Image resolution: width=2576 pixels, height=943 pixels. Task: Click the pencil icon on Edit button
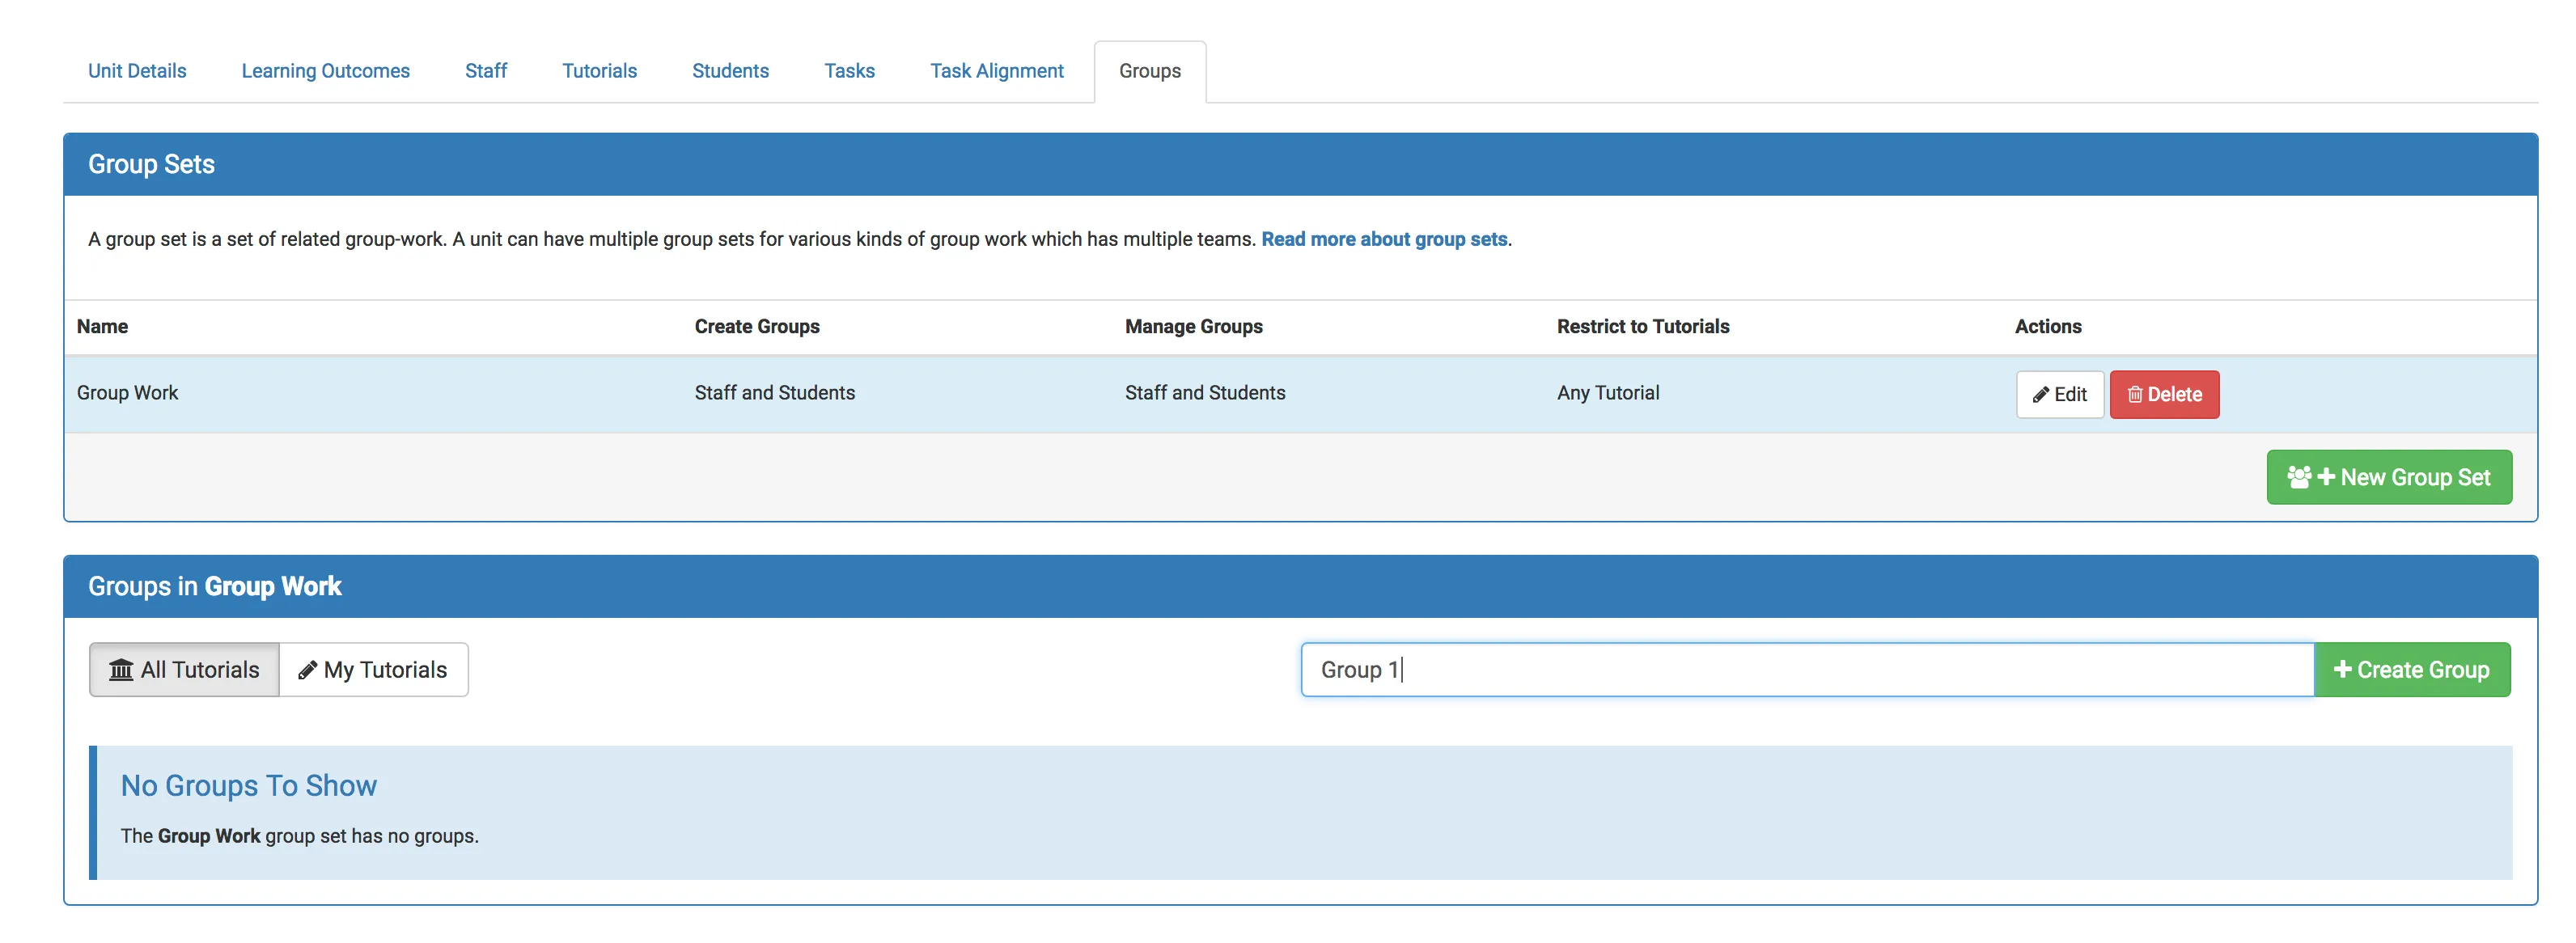pyautogui.click(x=2041, y=394)
